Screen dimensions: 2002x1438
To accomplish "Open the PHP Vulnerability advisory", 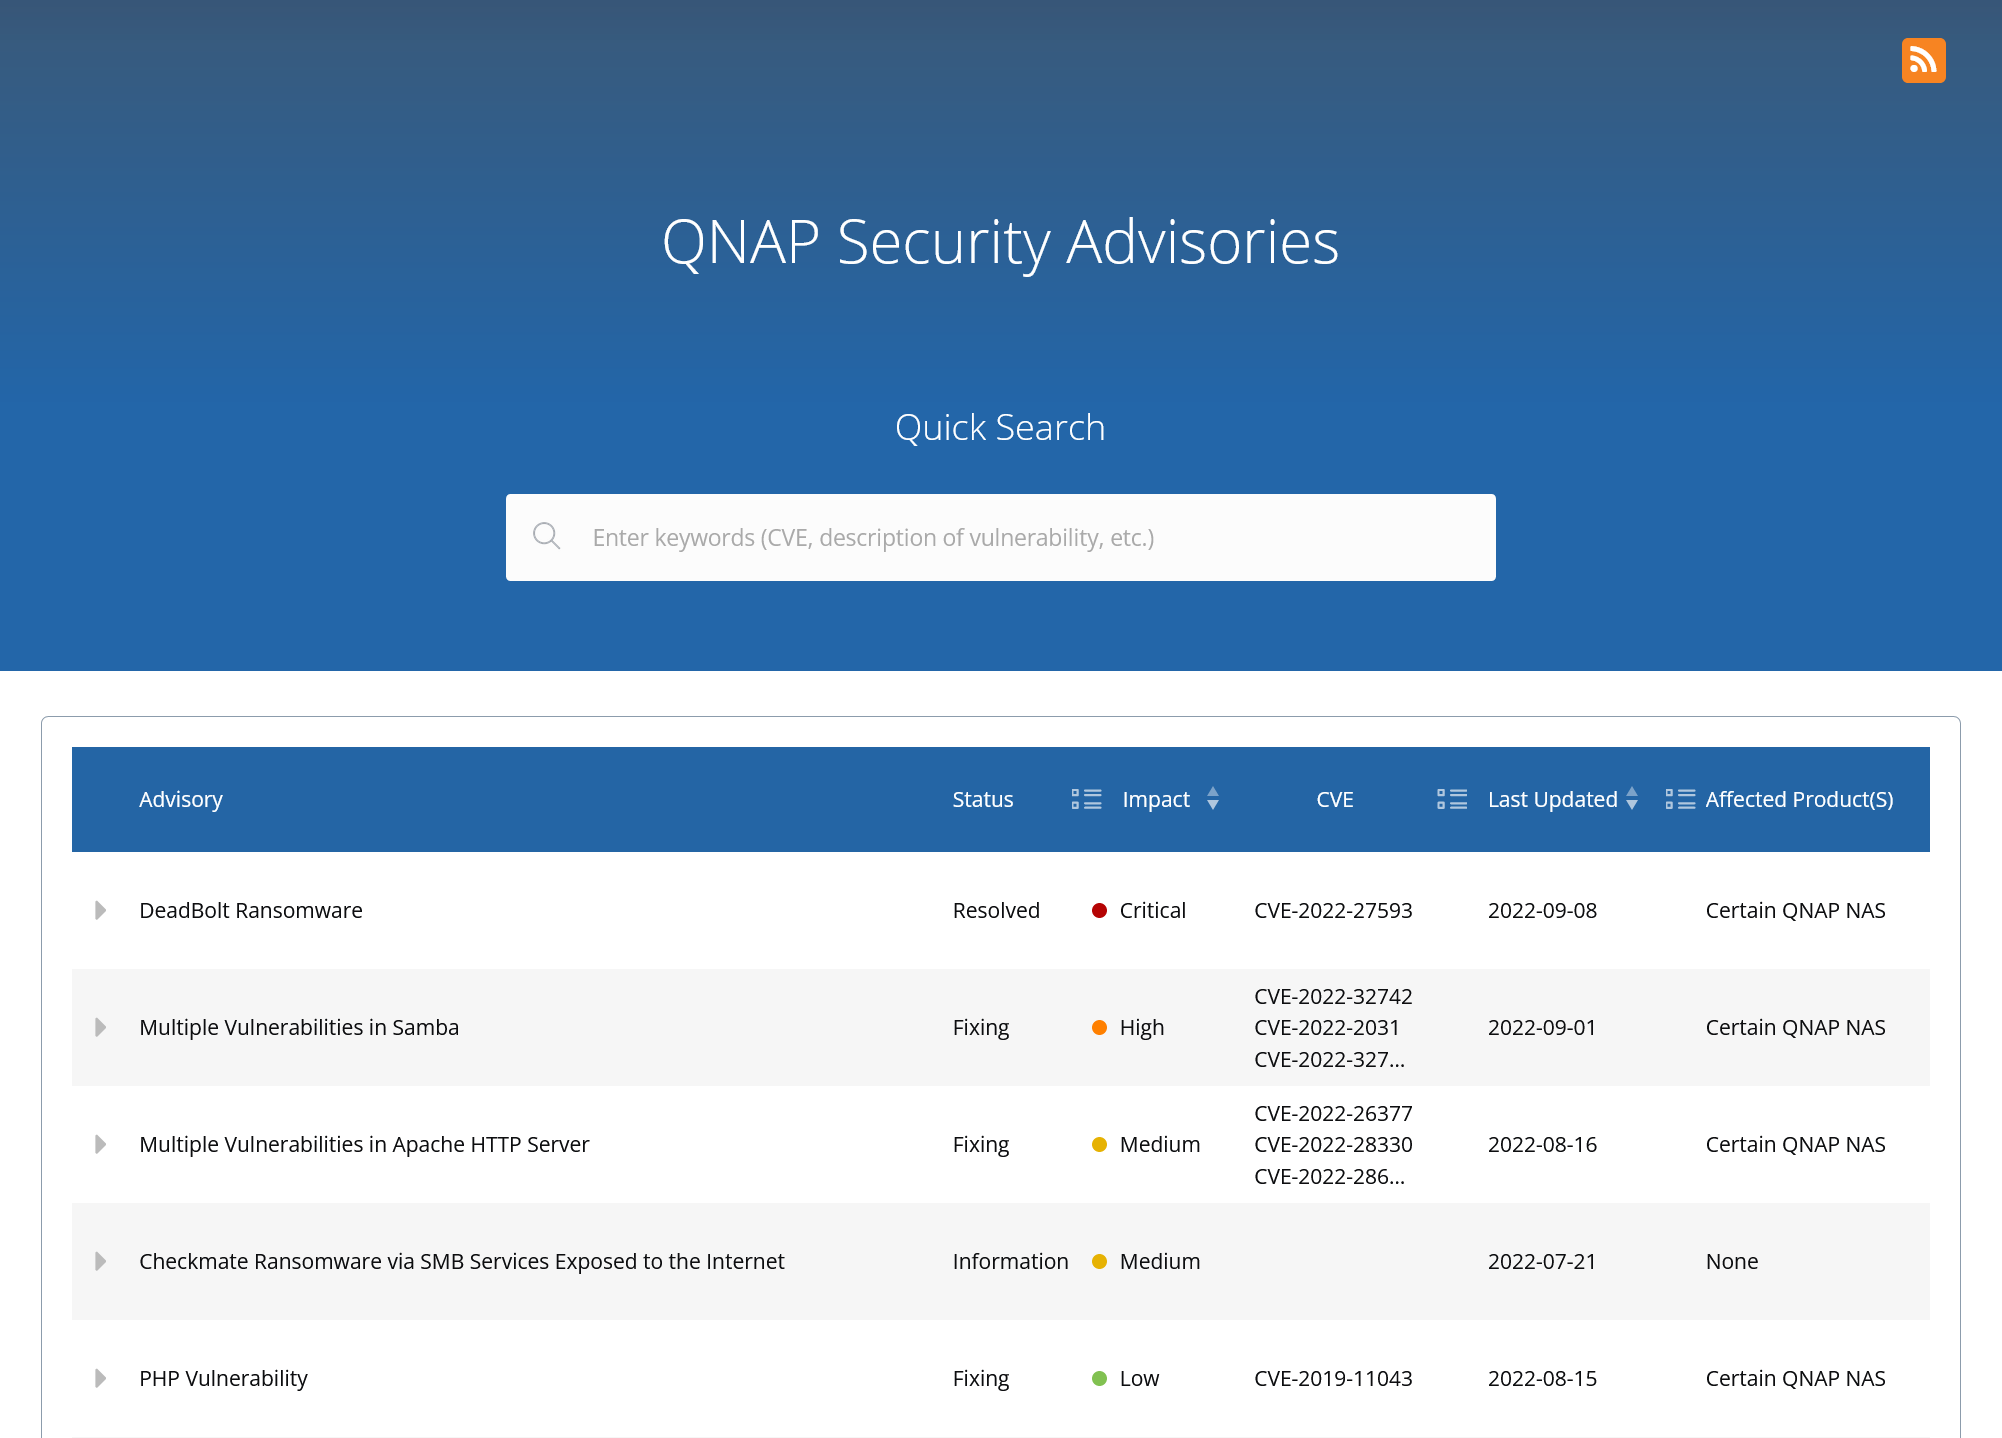I will coord(223,1378).
